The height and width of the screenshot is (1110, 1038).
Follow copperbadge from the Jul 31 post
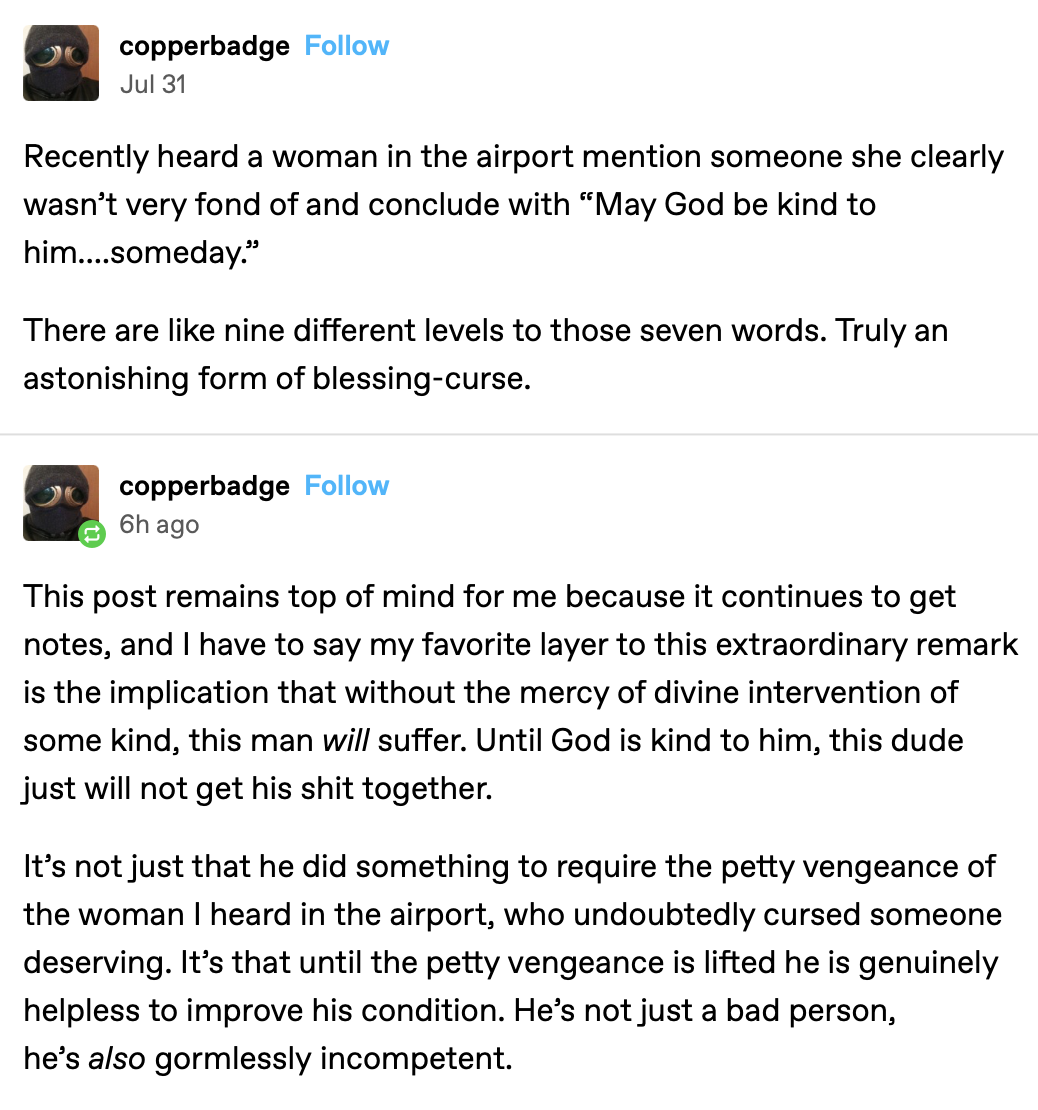[346, 46]
